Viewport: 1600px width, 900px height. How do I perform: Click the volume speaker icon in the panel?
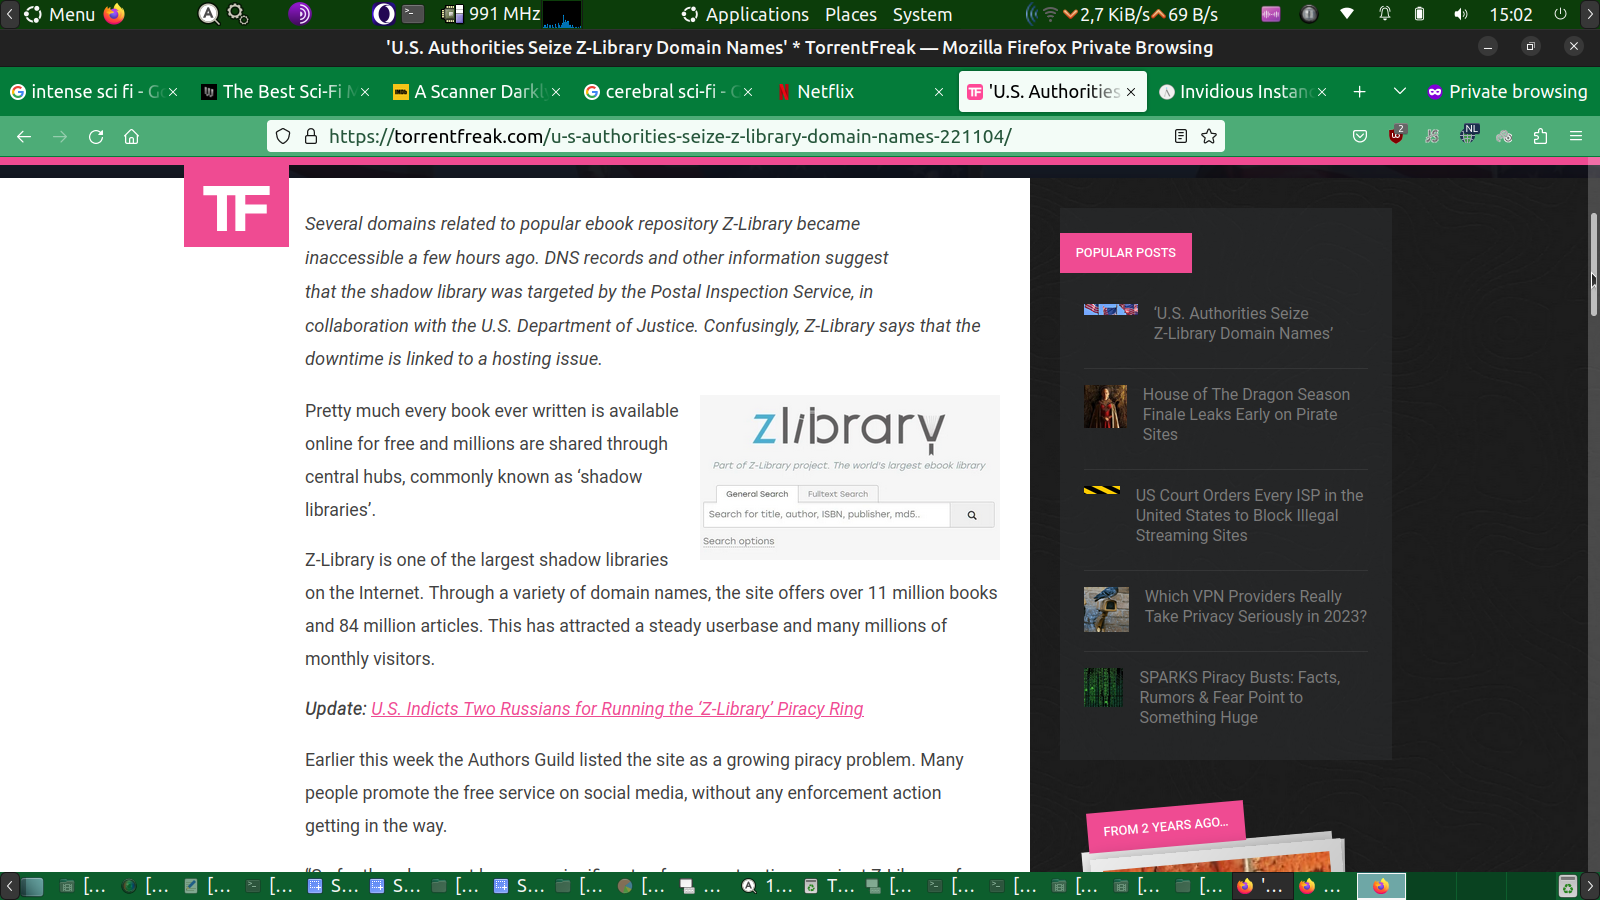1461,14
